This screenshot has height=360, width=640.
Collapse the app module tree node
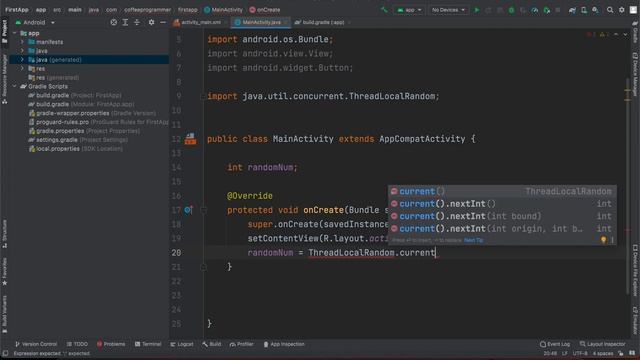15,33
